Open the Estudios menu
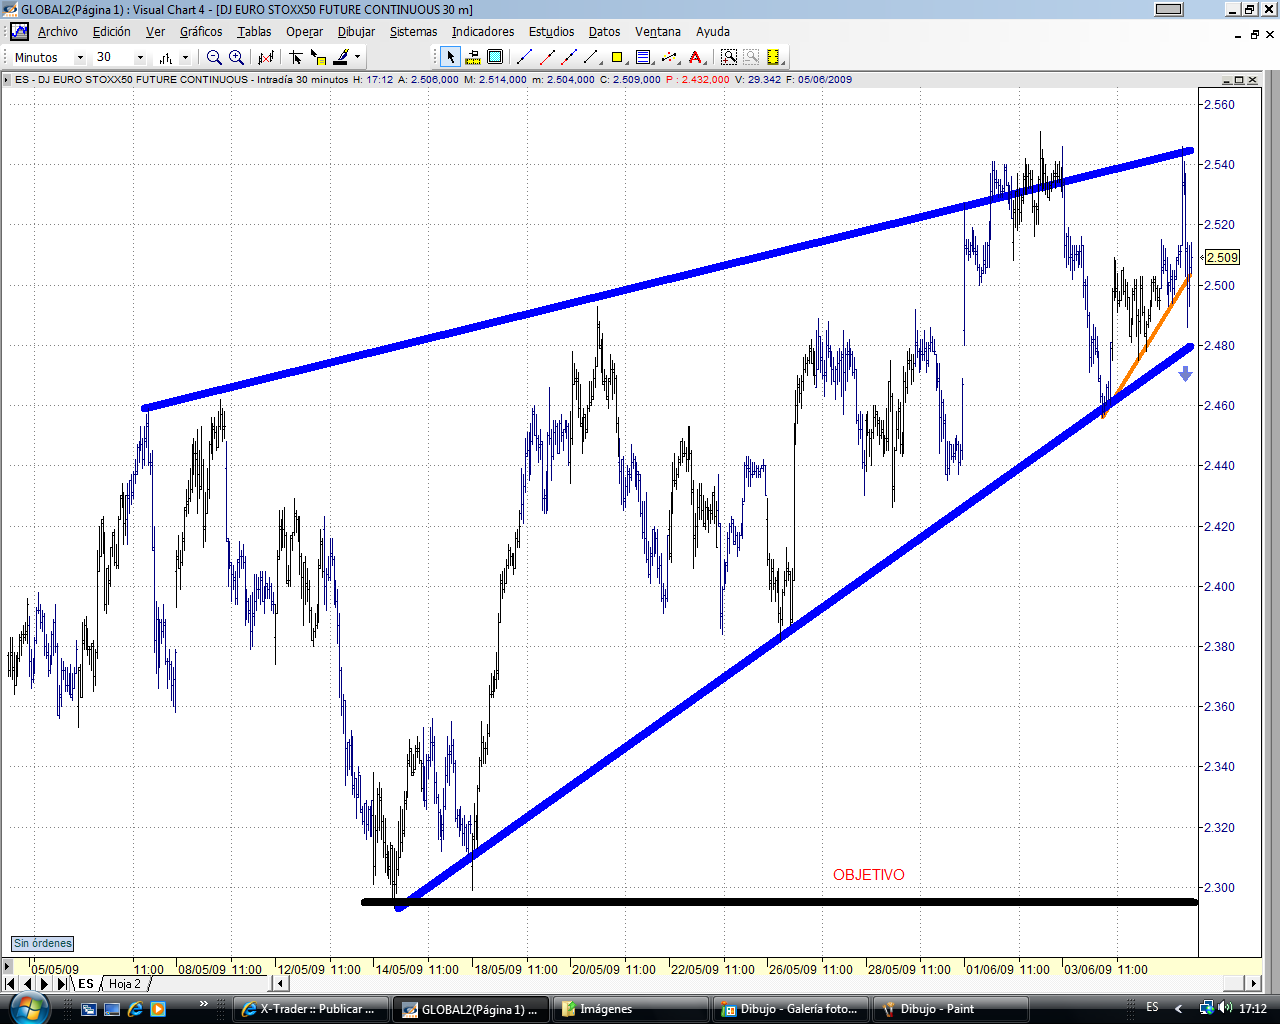Viewport: 1280px width, 1024px height. (552, 32)
